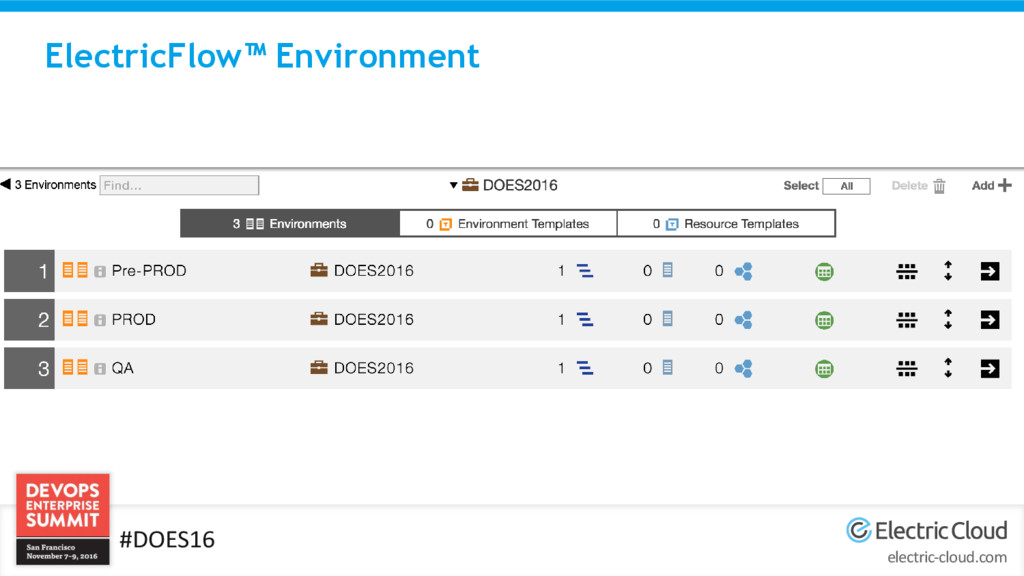Screen dimensions: 1024x576
Task: Click the info icon next to PROD
Action: tap(100, 320)
